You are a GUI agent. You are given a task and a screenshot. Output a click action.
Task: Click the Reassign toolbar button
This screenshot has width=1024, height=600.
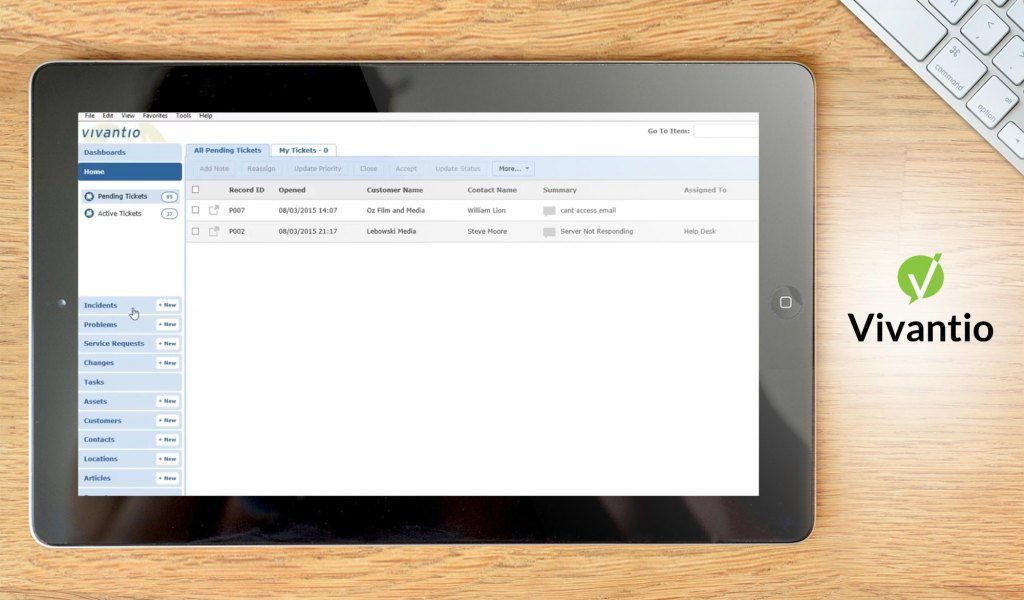pyautogui.click(x=261, y=168)
